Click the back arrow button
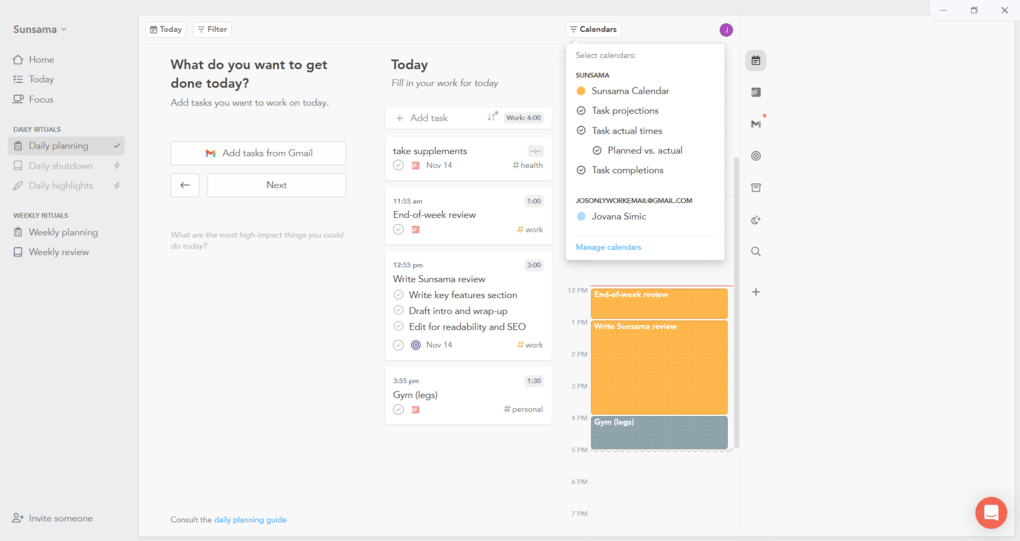 click(x=185, y=185)
